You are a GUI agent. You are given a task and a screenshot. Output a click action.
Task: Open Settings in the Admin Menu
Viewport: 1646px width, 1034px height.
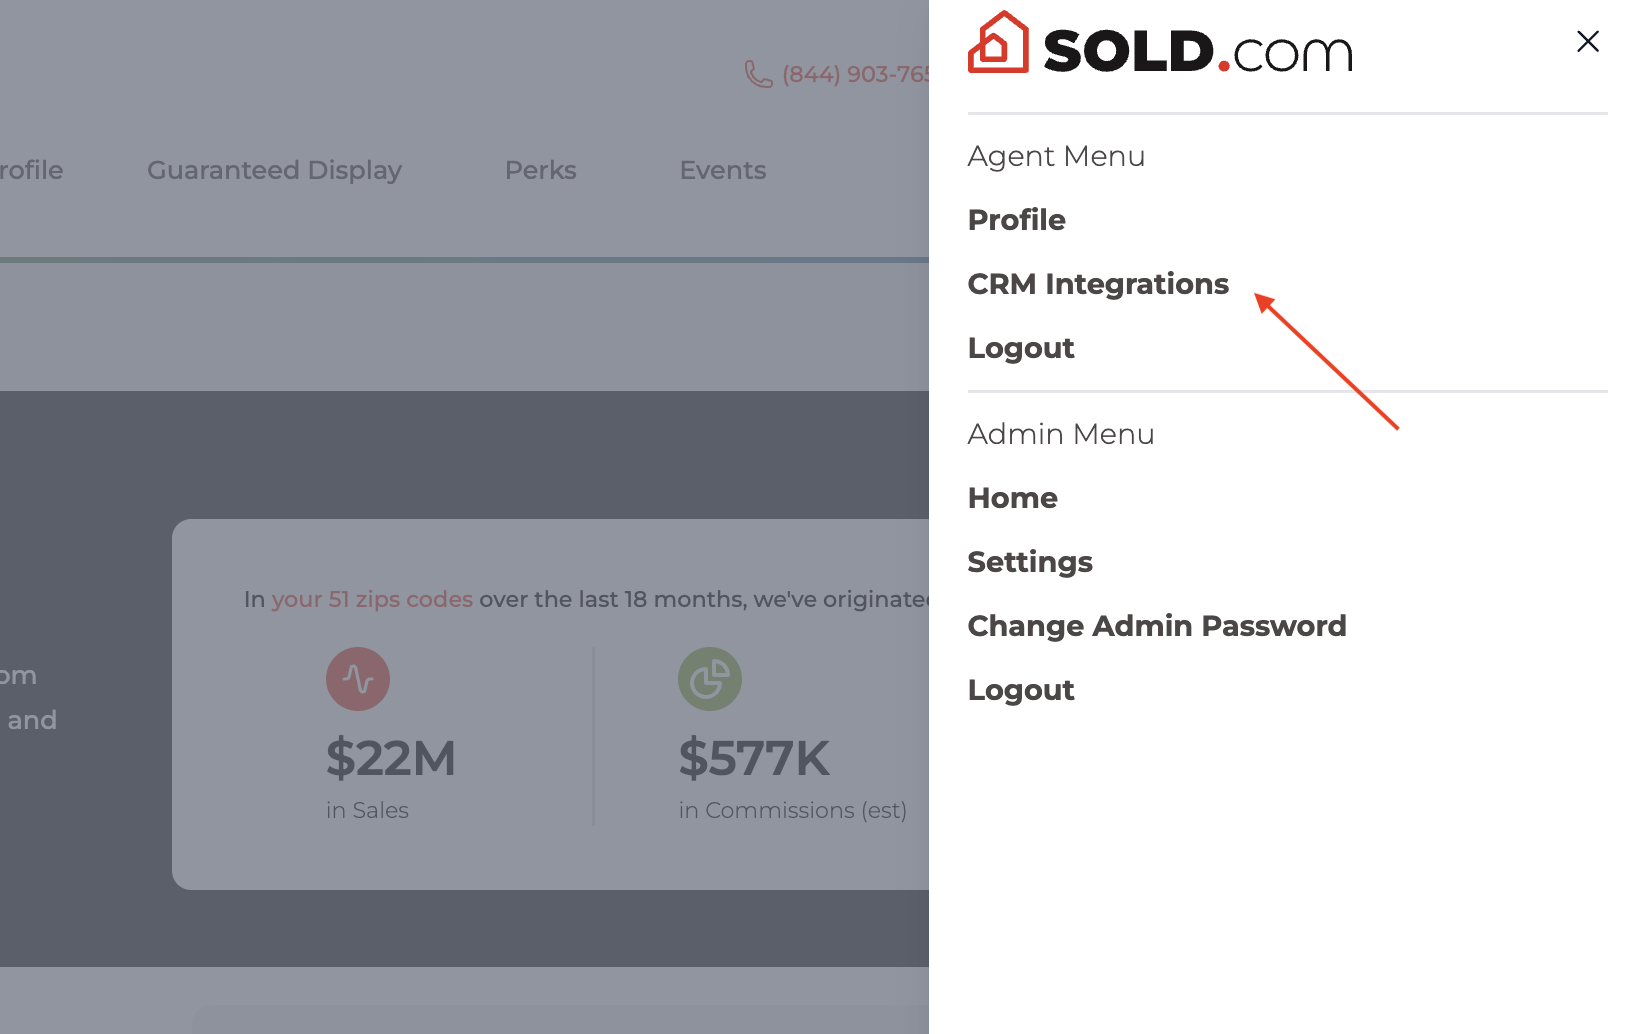(x=1029, y=562)
